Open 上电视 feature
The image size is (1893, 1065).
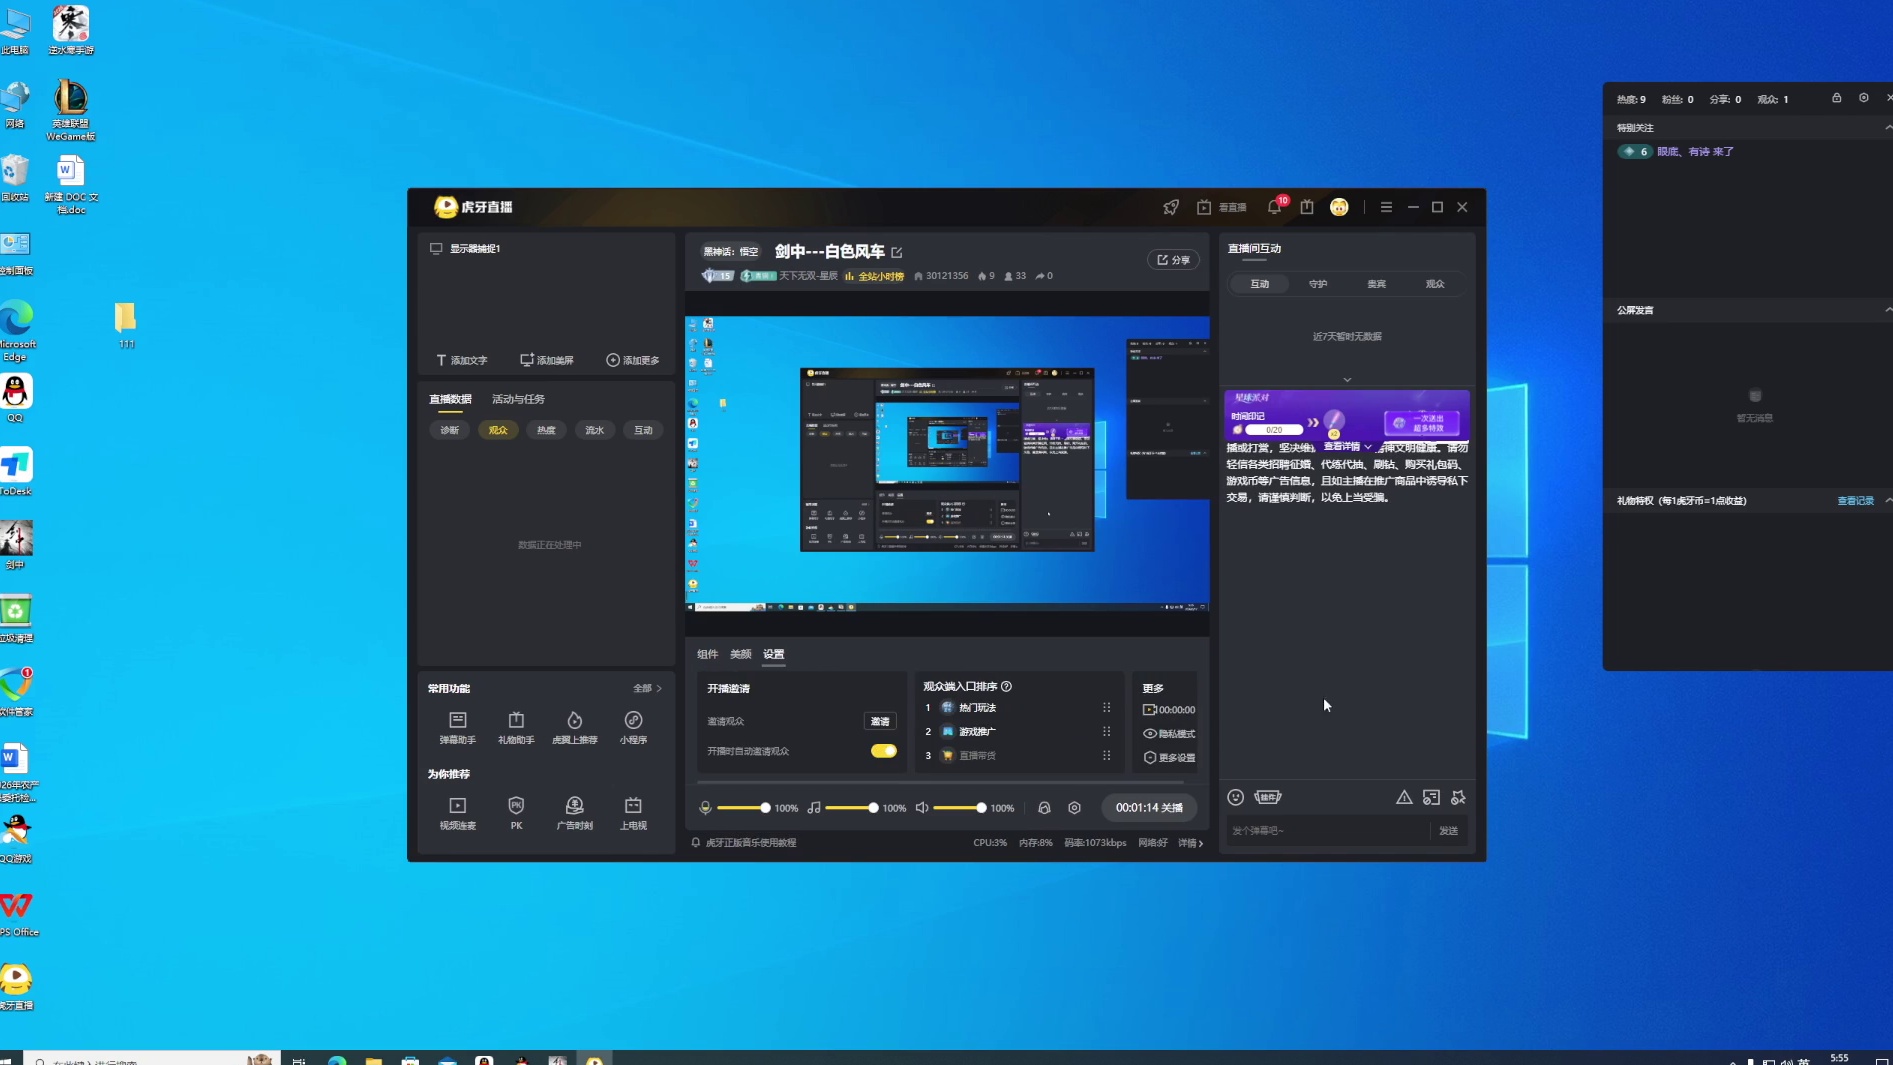coord(633,813)
